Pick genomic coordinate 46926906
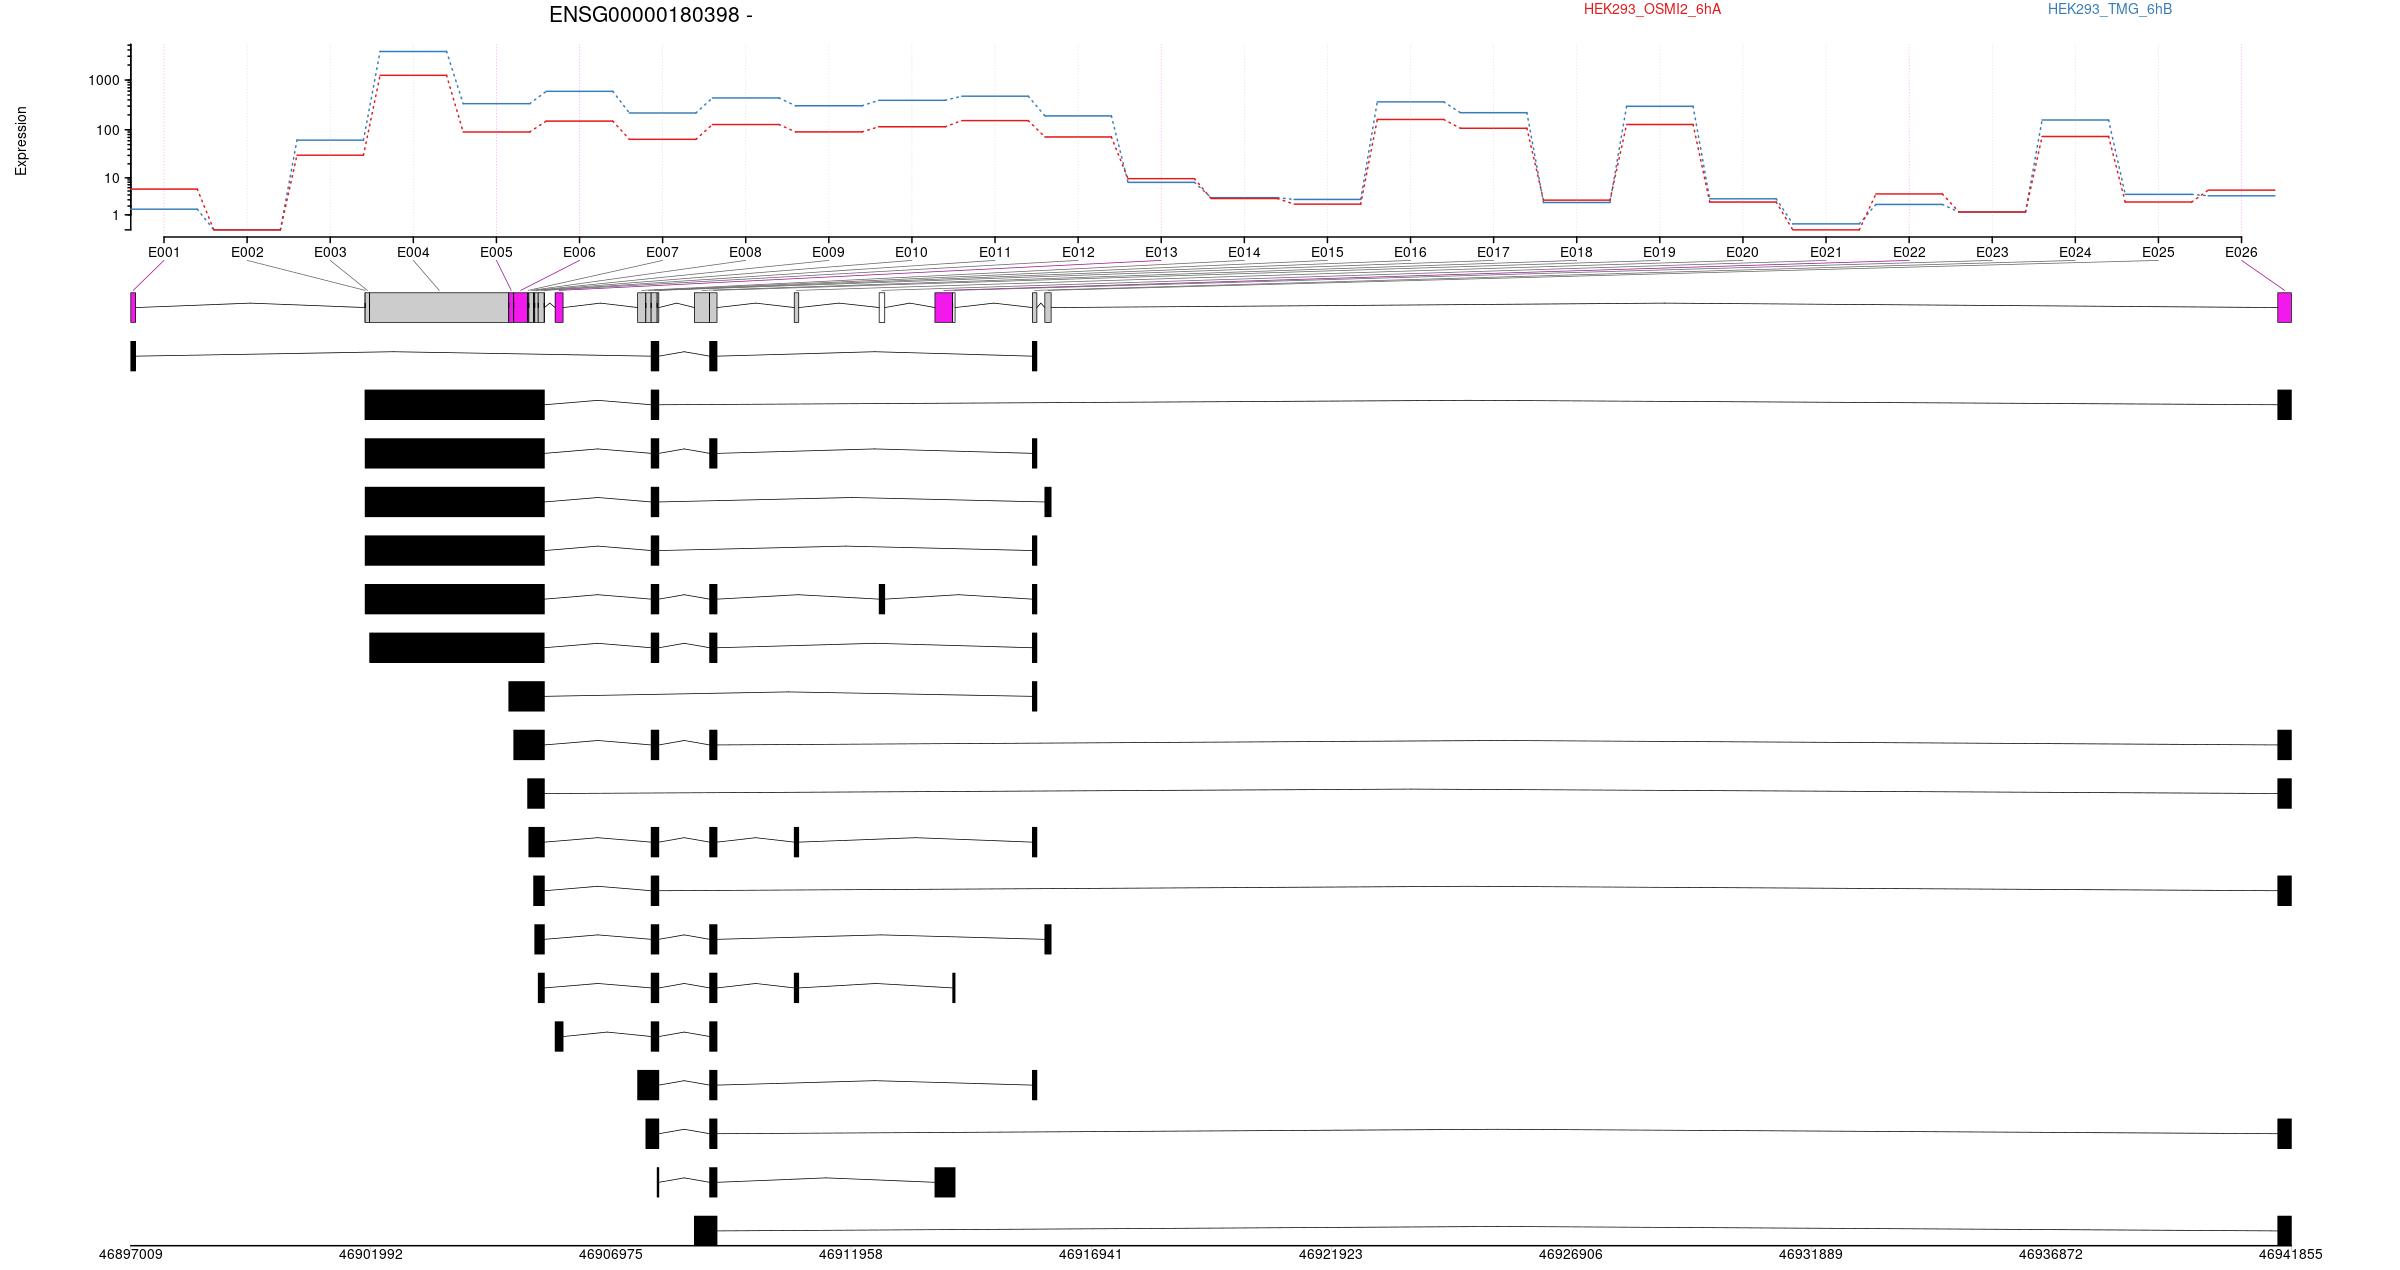The height and width of the screenshot is (1270, 2400). (1571, 1254)
